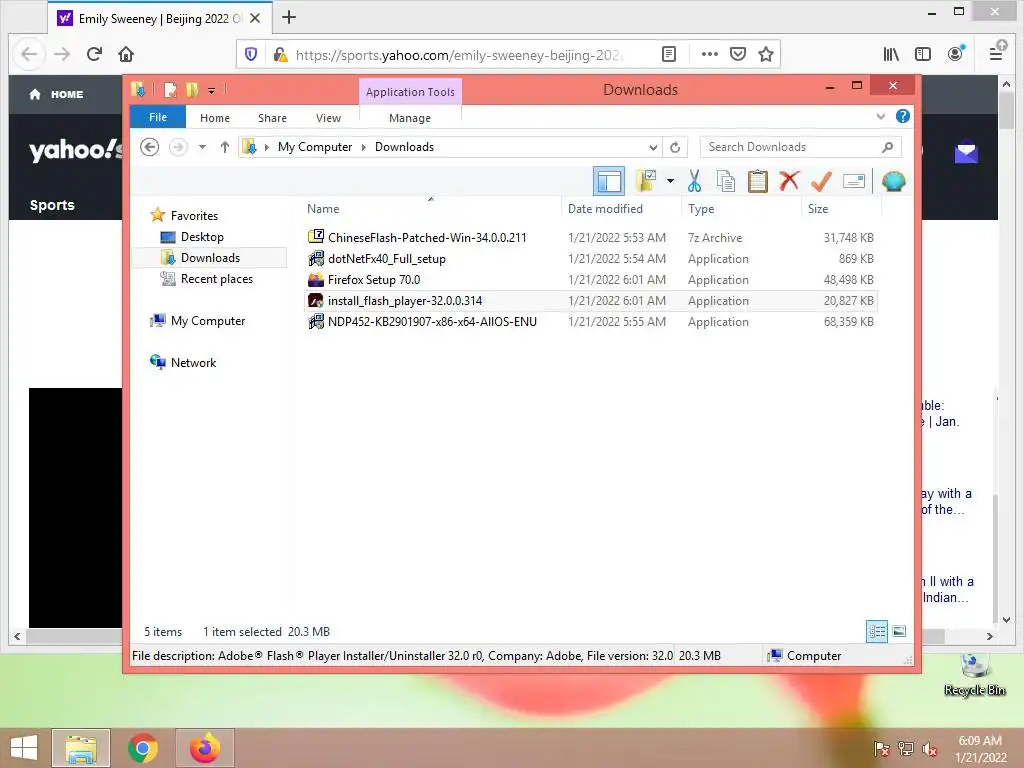Open the Share ribbon tab
Viewport: 1024px width, 768px height.
tap(272, 118)
